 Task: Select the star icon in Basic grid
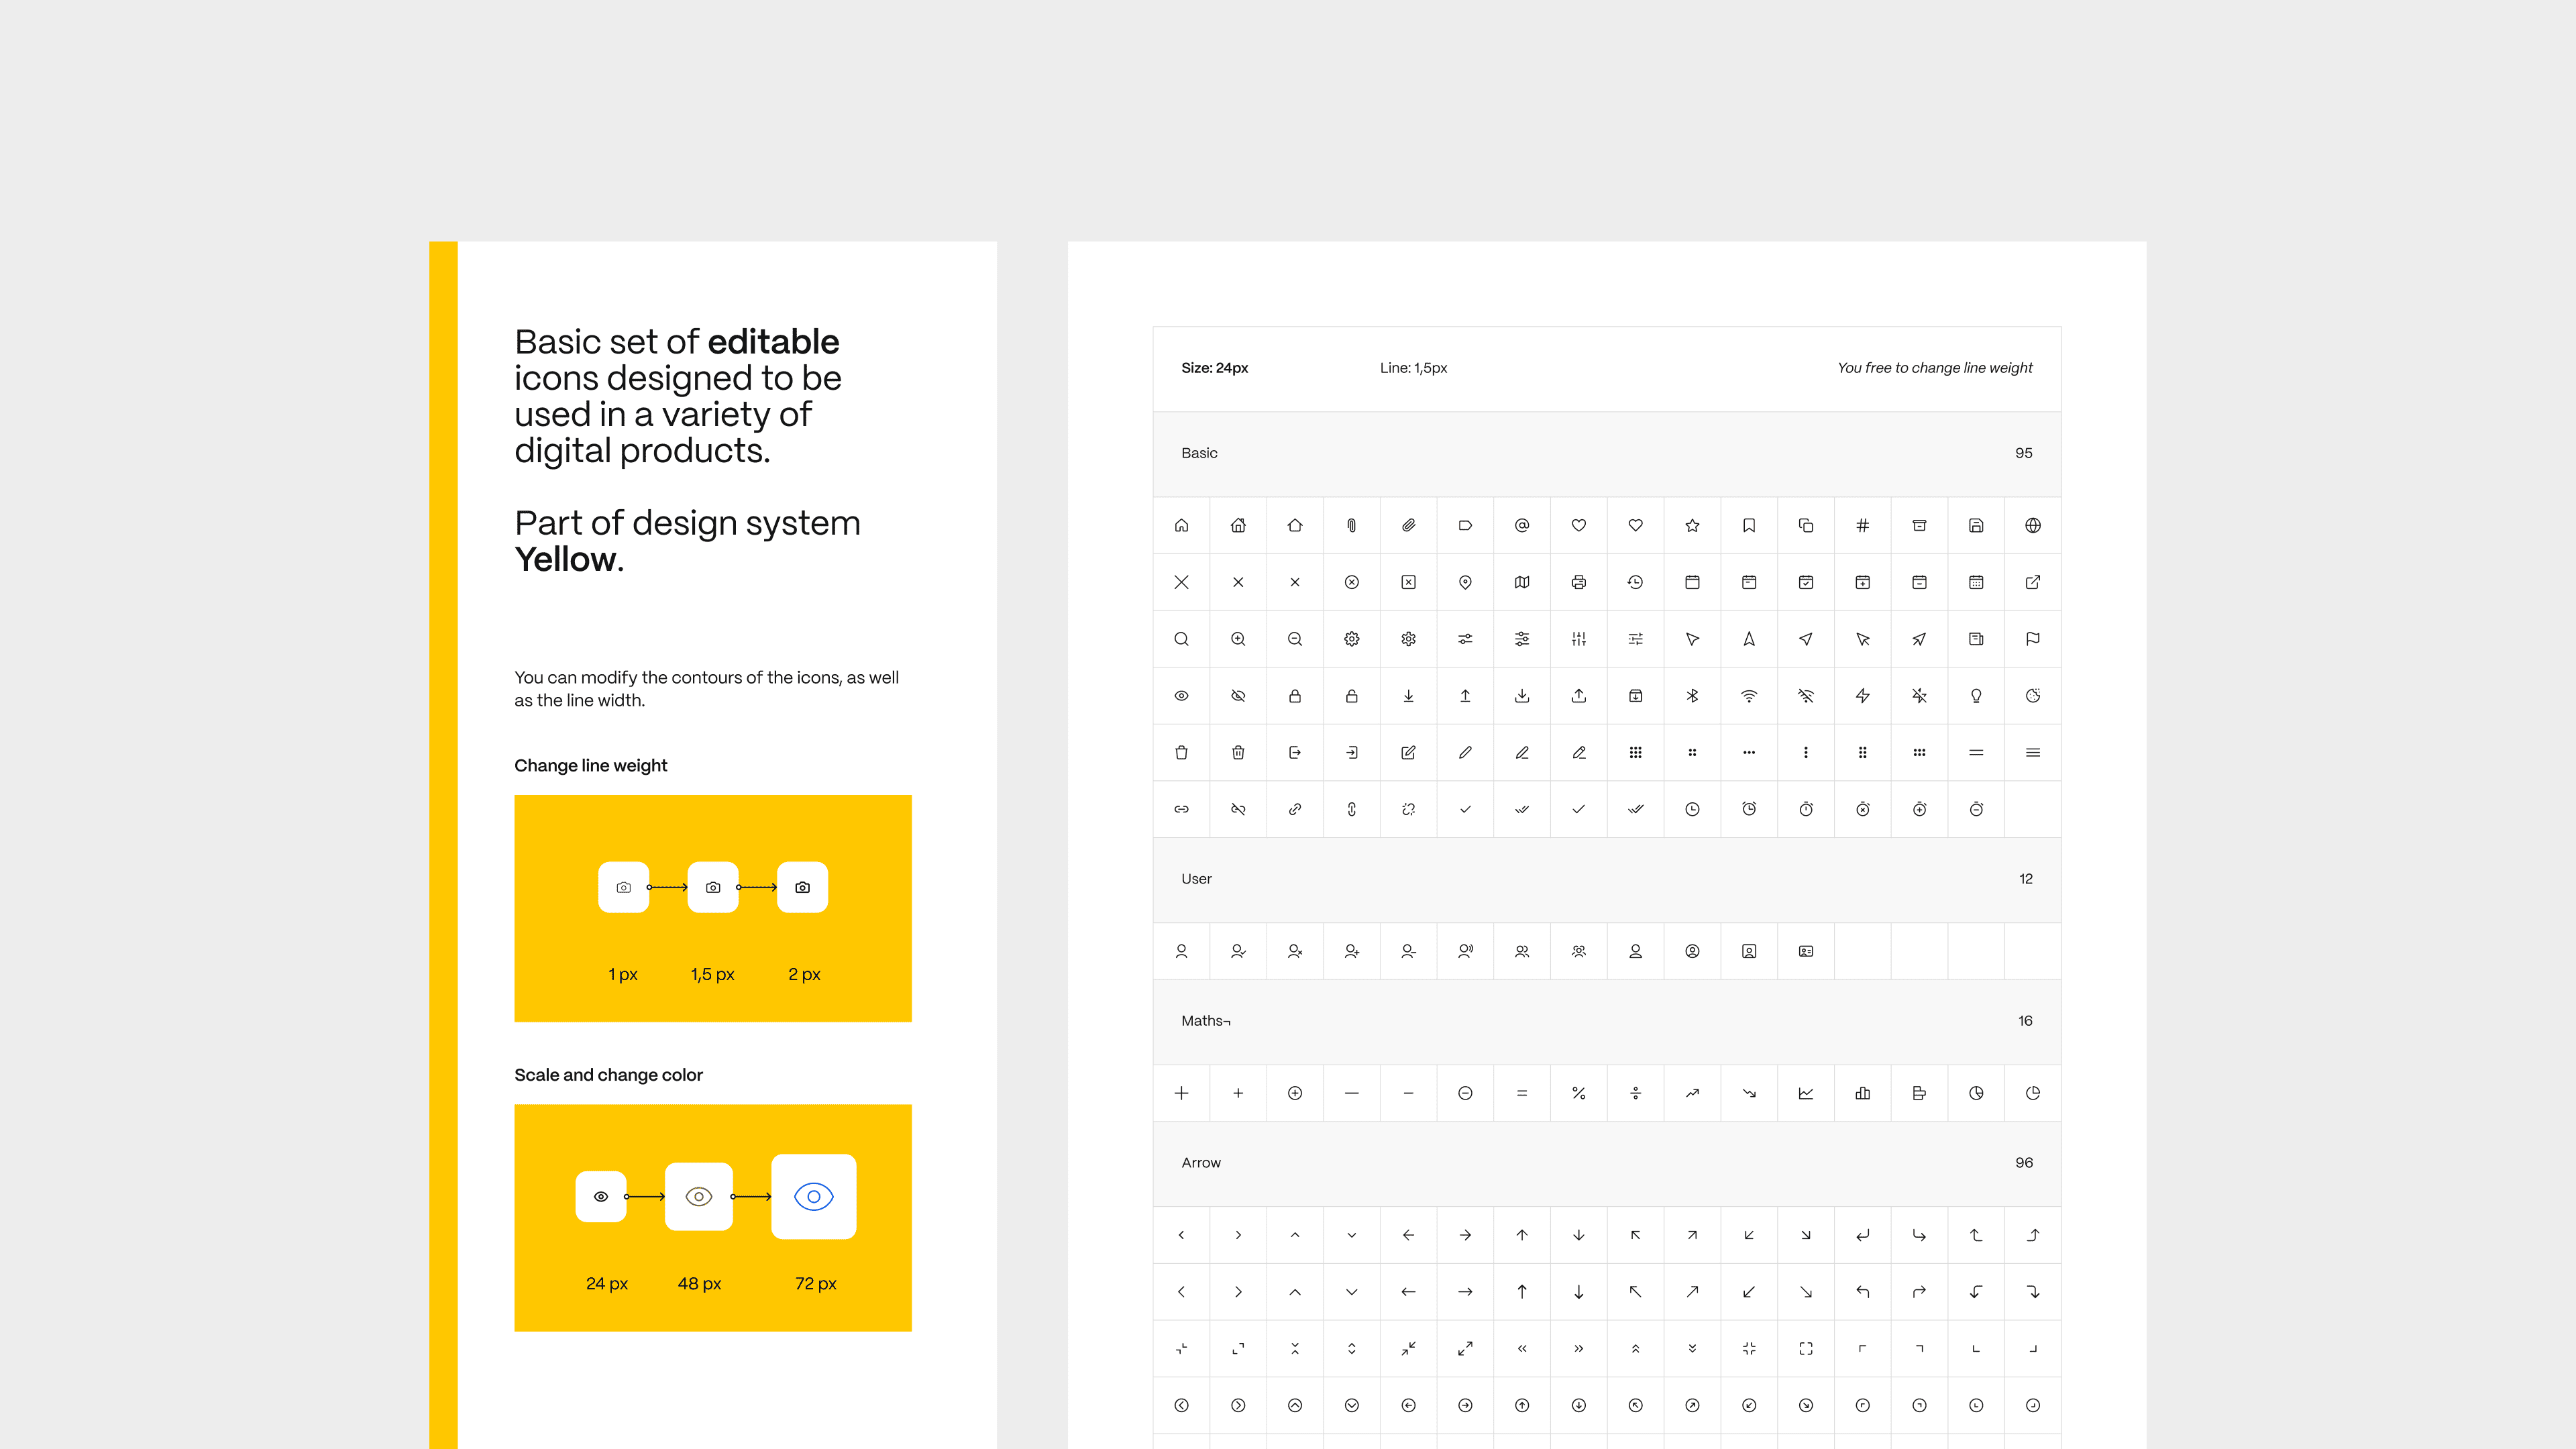(1692, 525)
